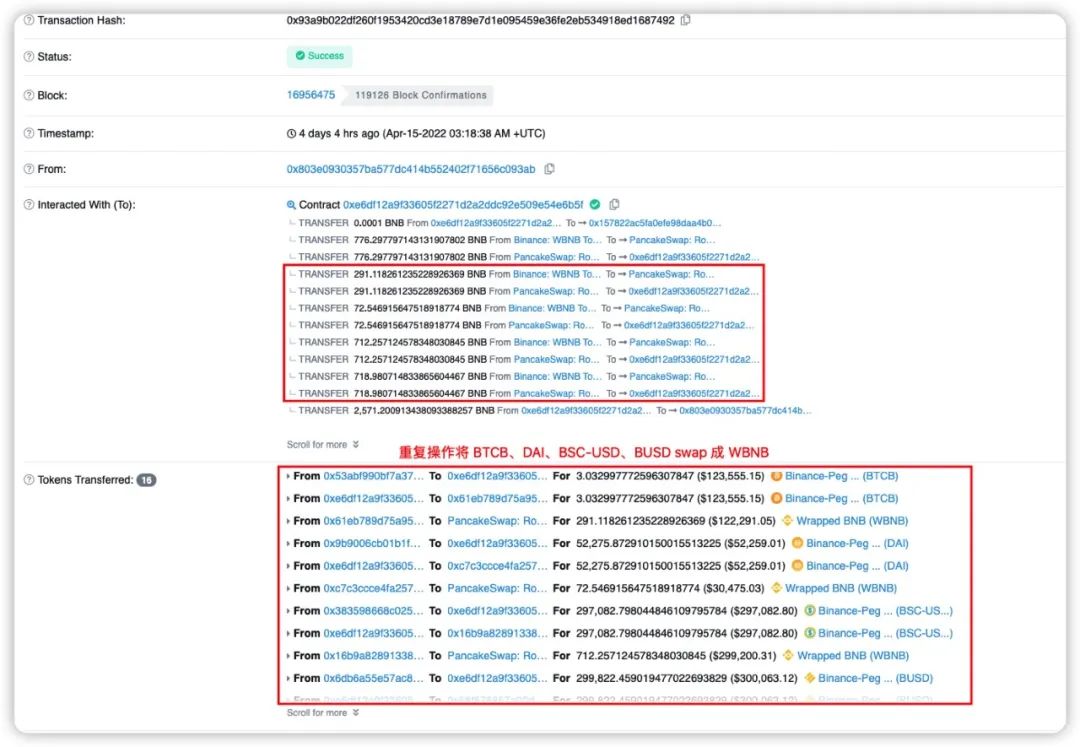Click the $299,200.31 value in WBNB row
This screenshot has width=1080, height=747.
click(742, 655)
